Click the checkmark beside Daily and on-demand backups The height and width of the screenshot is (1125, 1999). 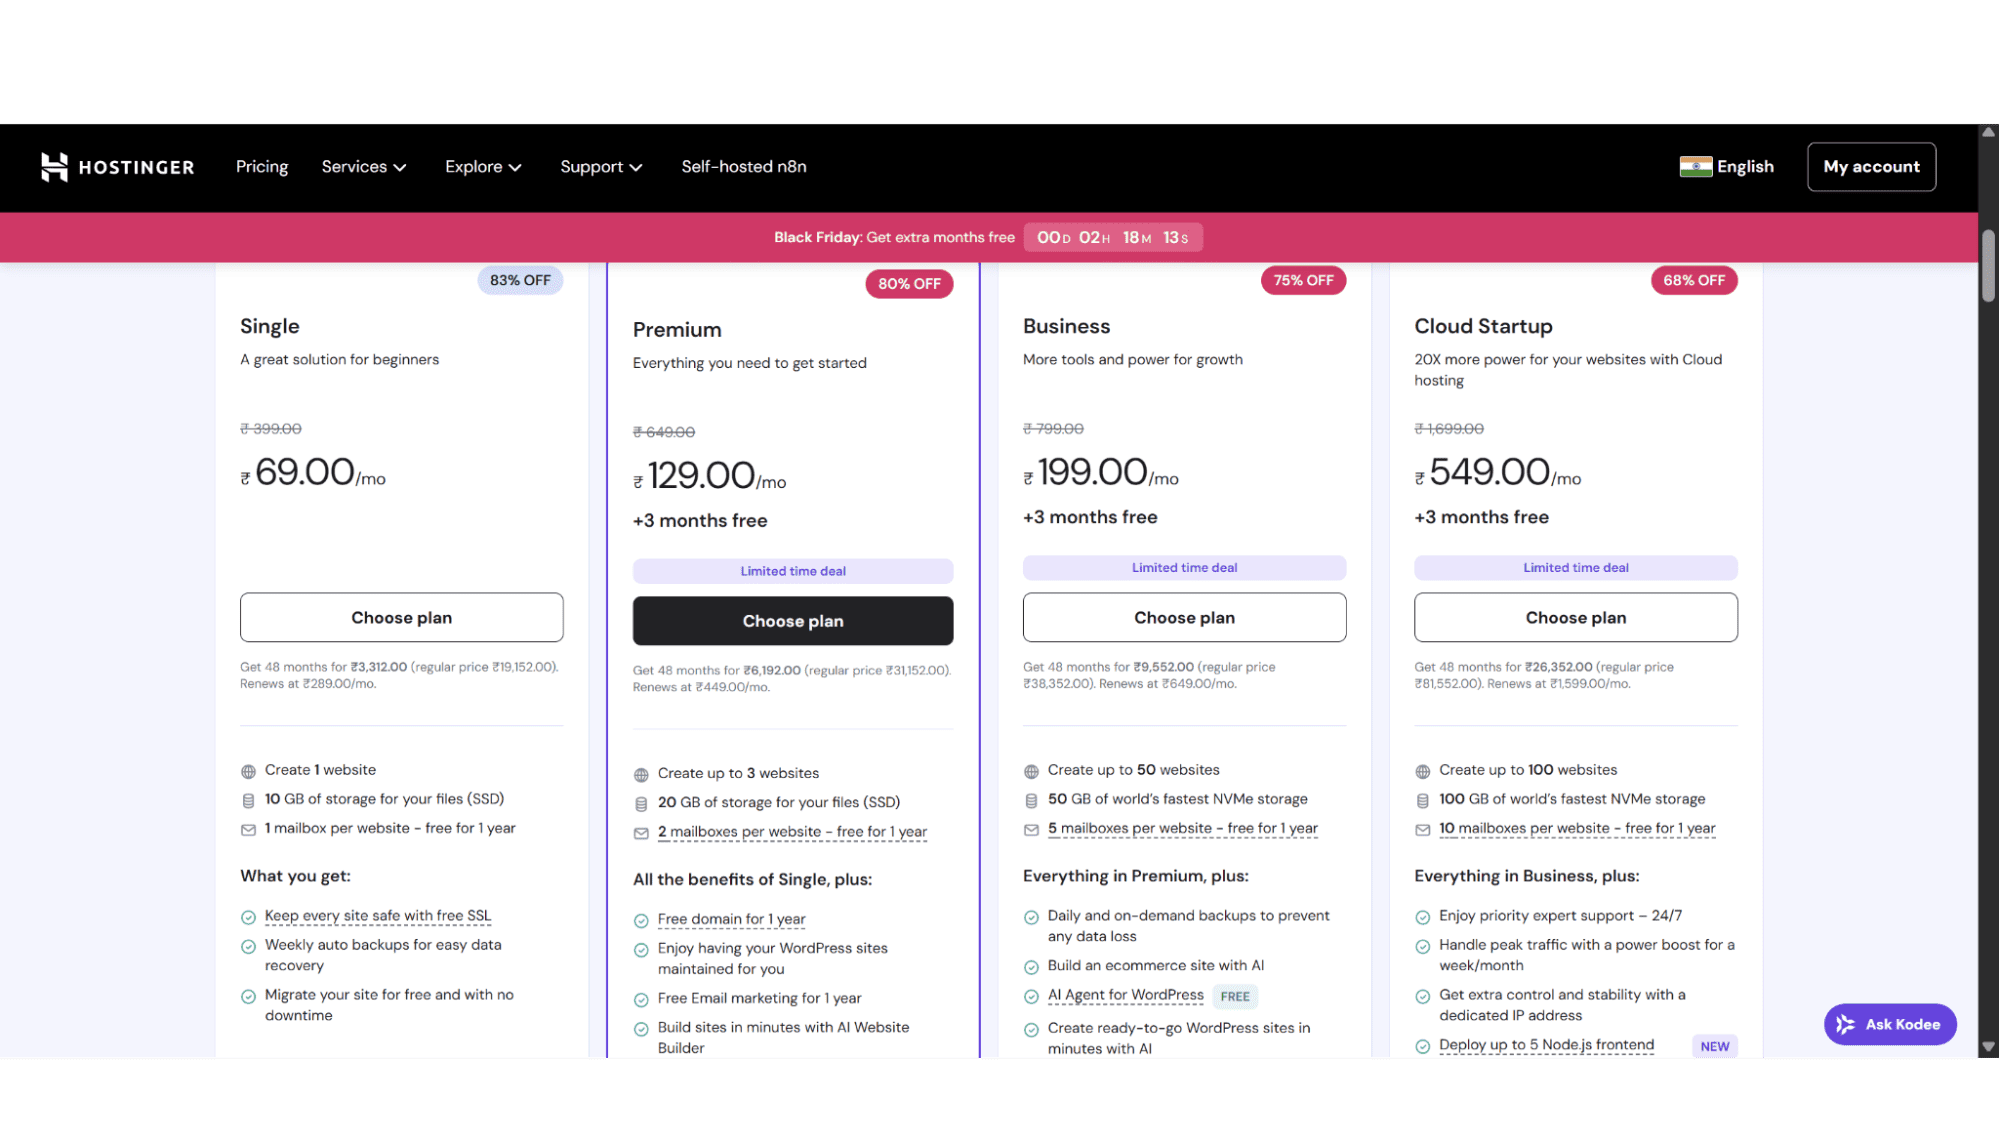[1031, 917]
